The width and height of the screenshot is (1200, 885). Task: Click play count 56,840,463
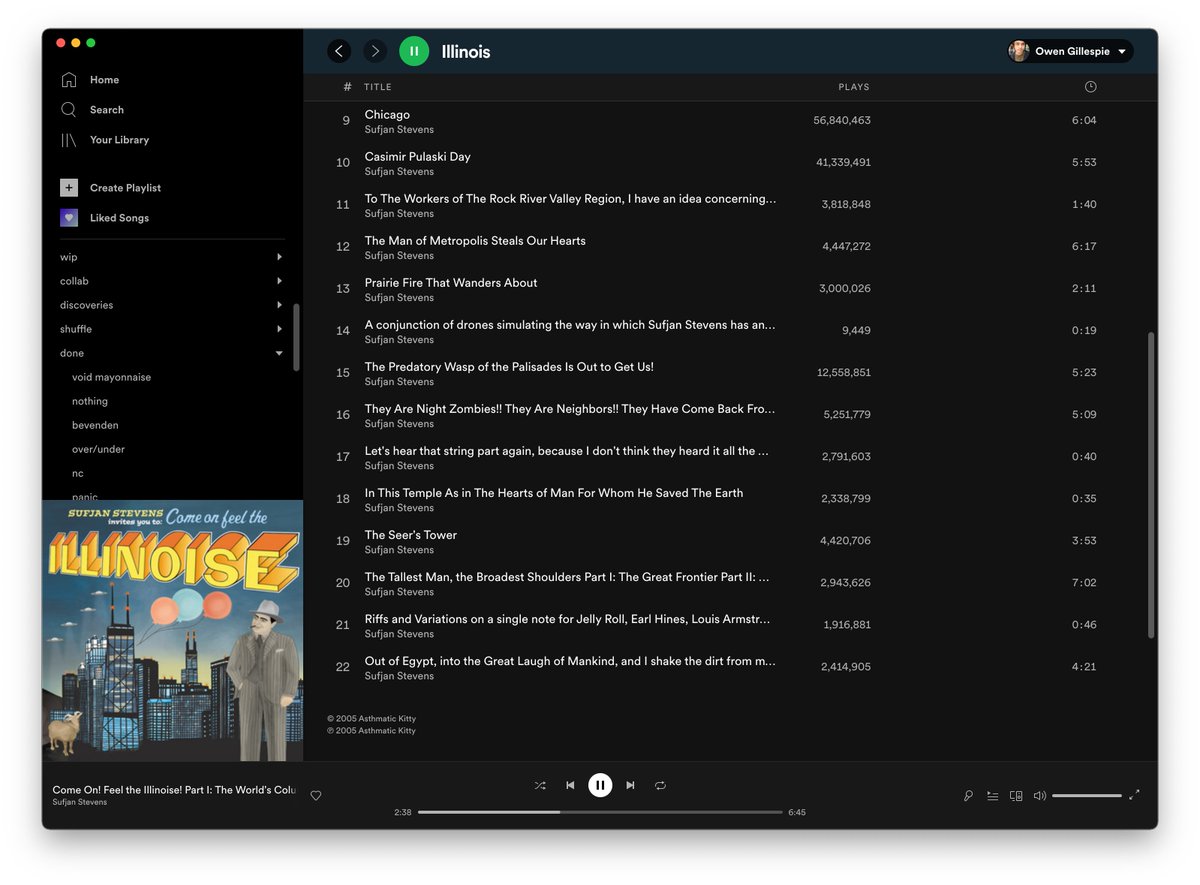point(842,120)
